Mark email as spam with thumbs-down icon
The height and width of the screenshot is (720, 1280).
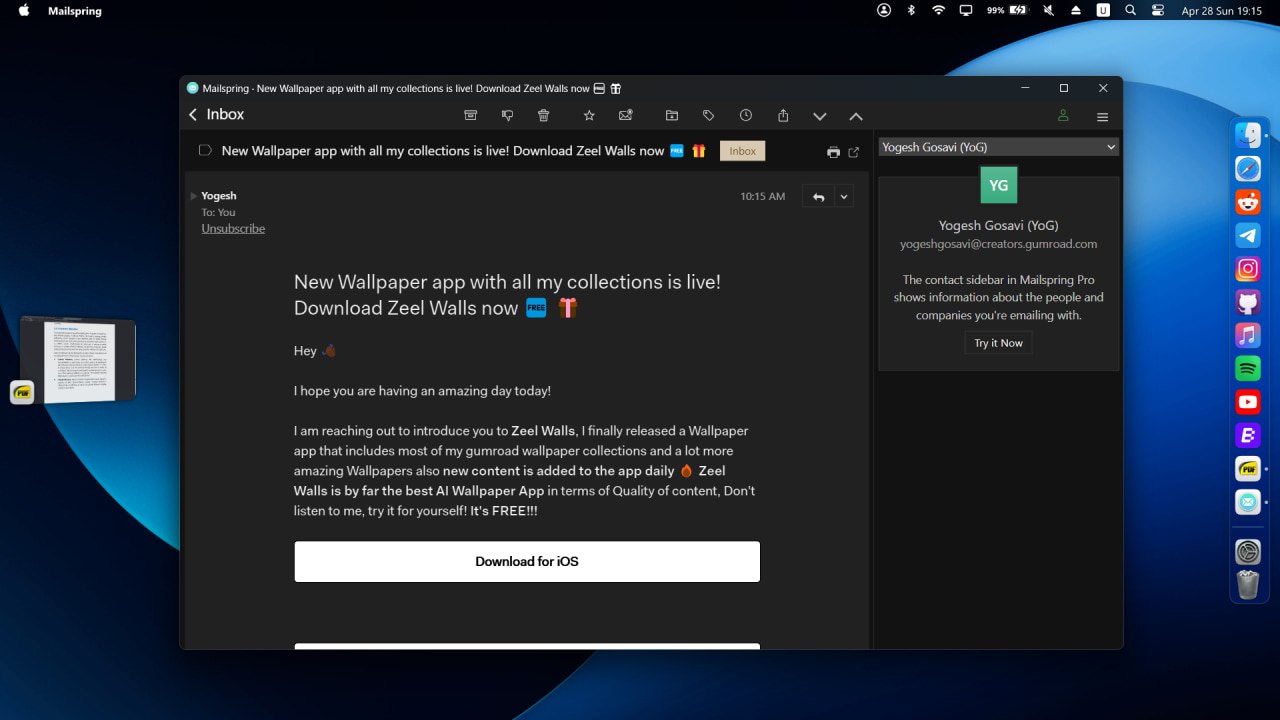tap(508, 116)
